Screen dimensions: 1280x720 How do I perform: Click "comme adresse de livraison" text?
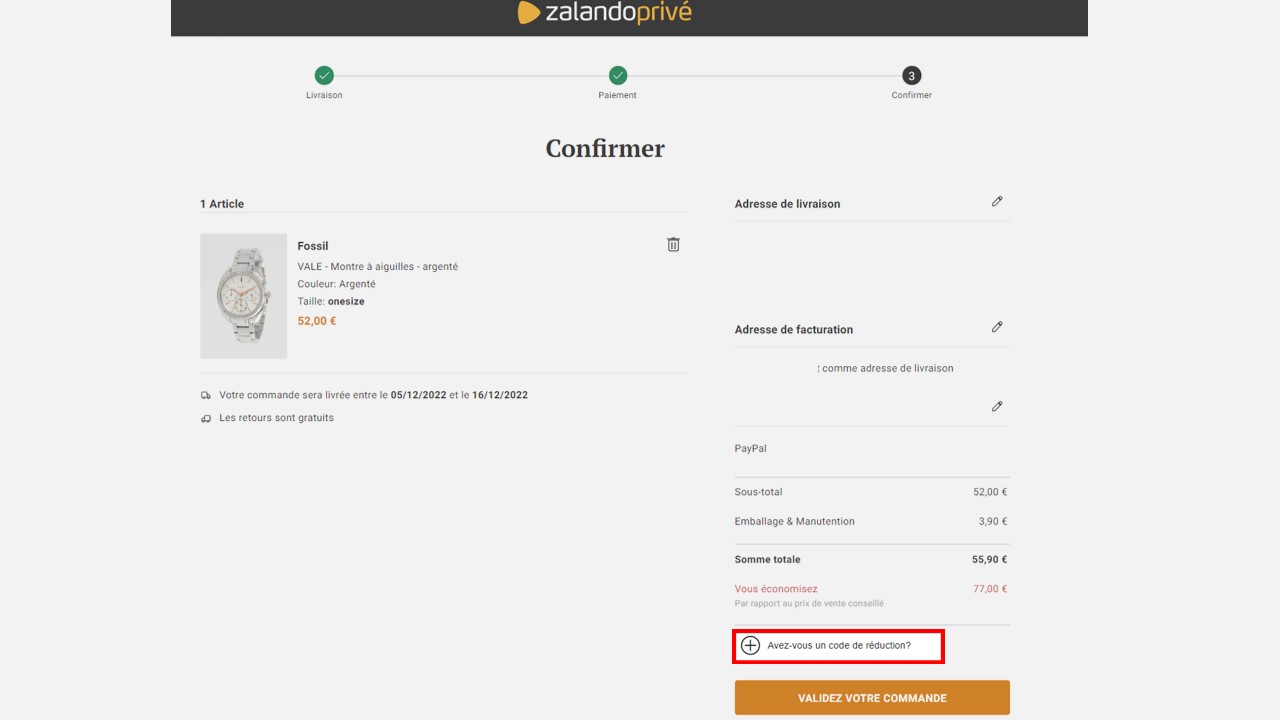click(888, 368)
